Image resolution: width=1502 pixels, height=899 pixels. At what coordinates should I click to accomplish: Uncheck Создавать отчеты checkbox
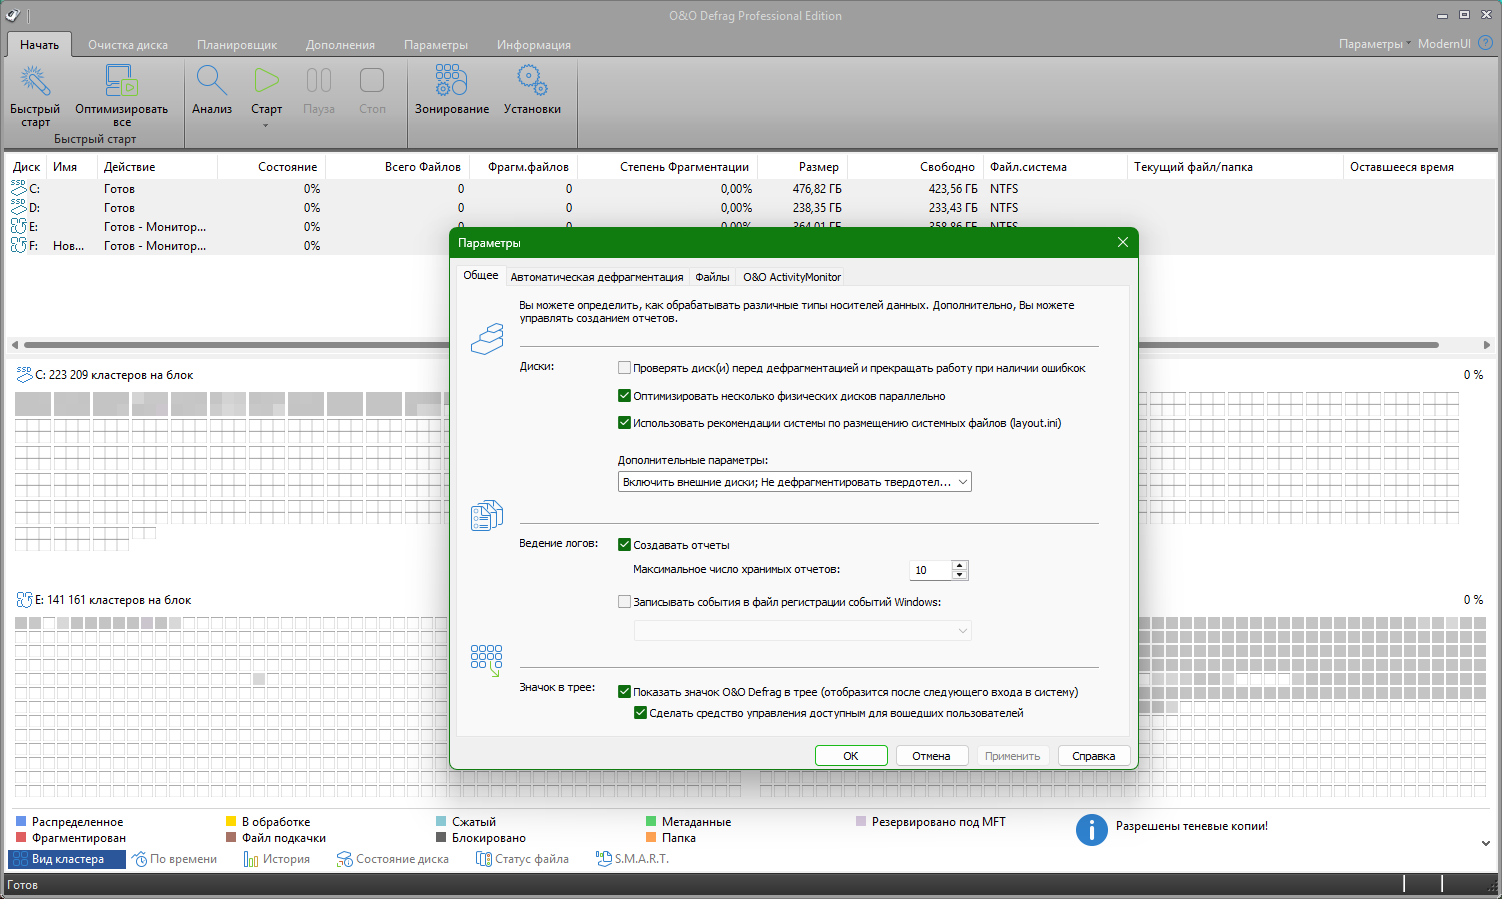pos(625,545)
